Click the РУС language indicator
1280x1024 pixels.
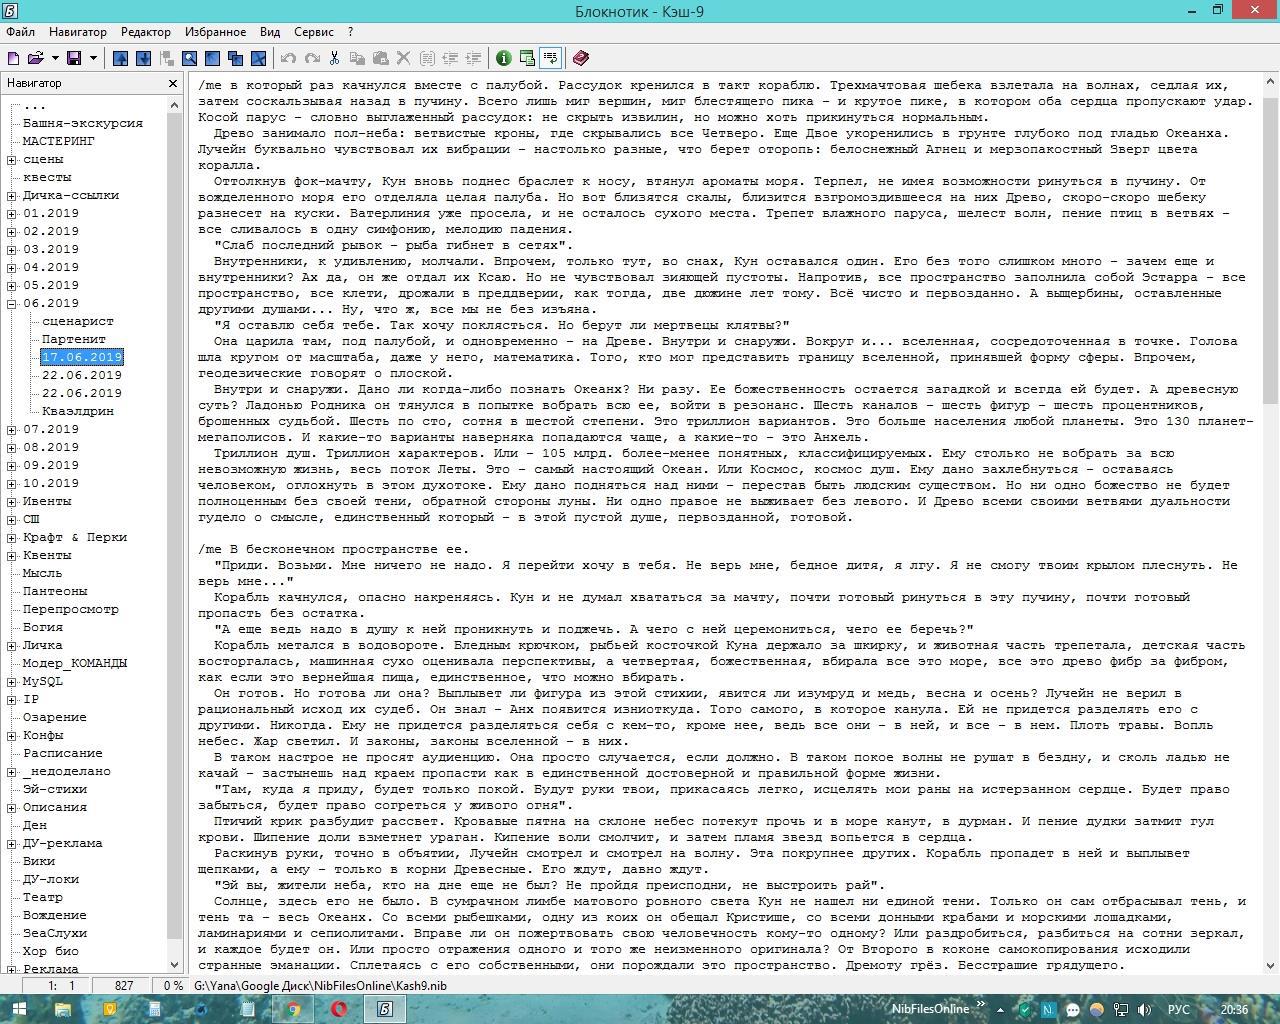[1179, 1010]
